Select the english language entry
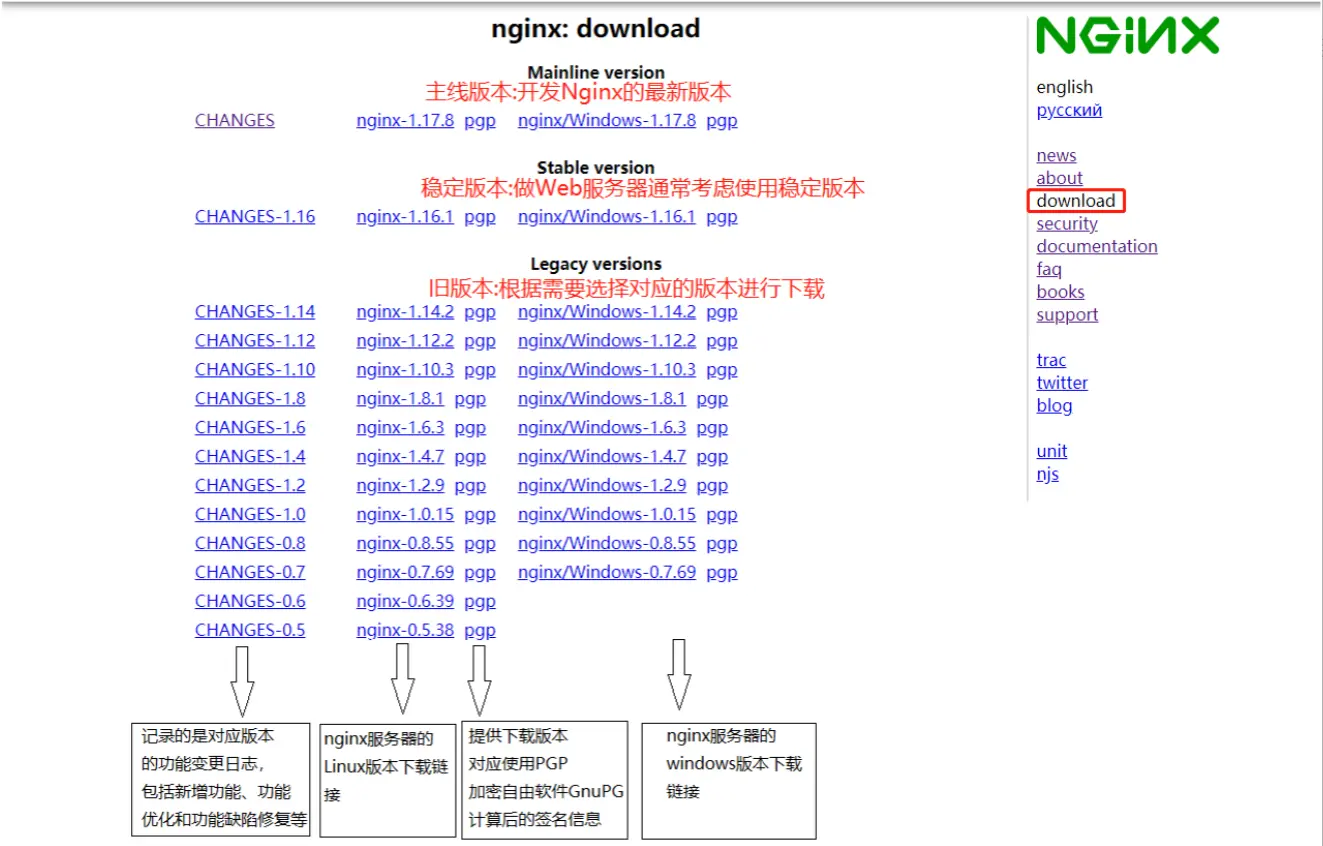The height and width of the screenshot is (846, 1323). pos(1065,87)
